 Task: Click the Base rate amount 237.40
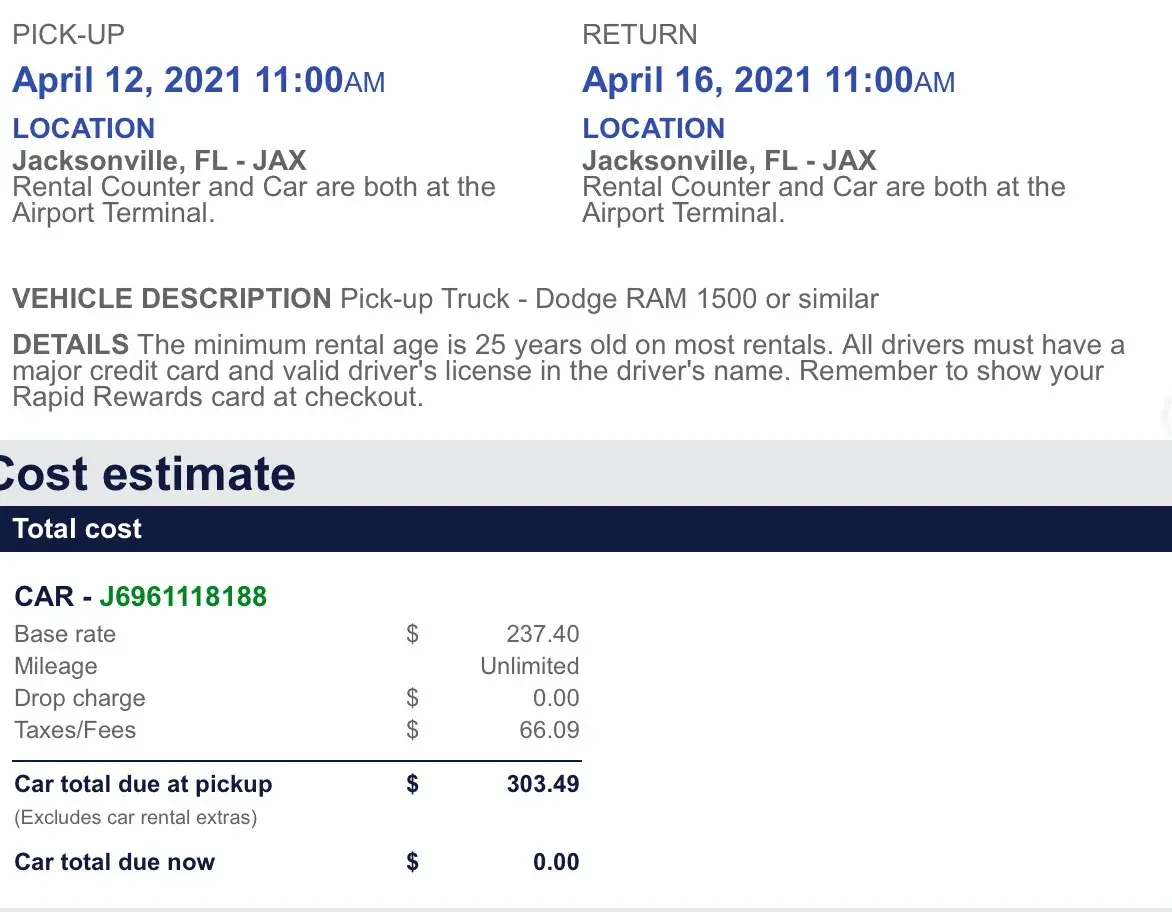coord(542,634)
